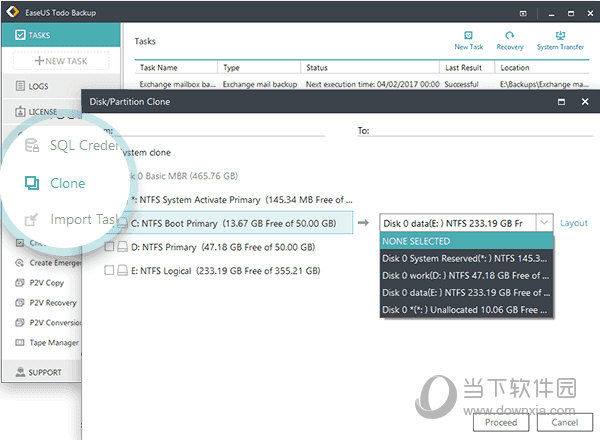
Task: Click drive icon of E: NTFS Logical
Action: [122, 271]
